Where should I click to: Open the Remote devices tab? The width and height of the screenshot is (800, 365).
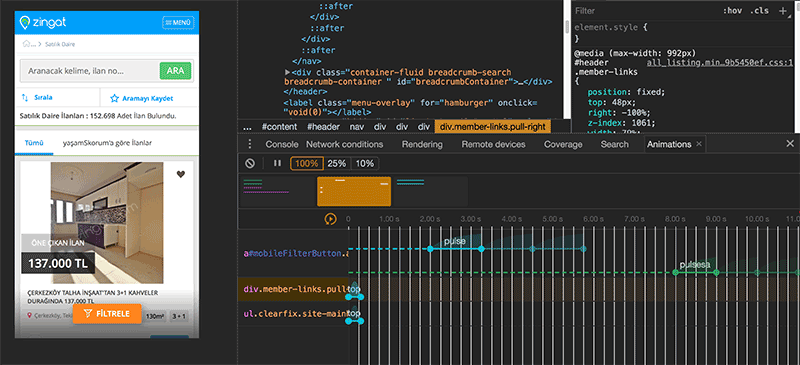point(493,144)
